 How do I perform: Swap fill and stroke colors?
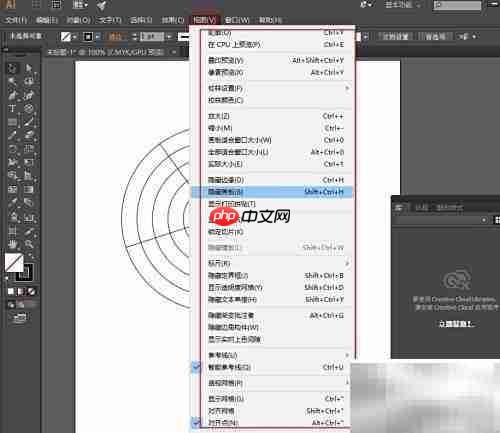[x=31, y=257]
